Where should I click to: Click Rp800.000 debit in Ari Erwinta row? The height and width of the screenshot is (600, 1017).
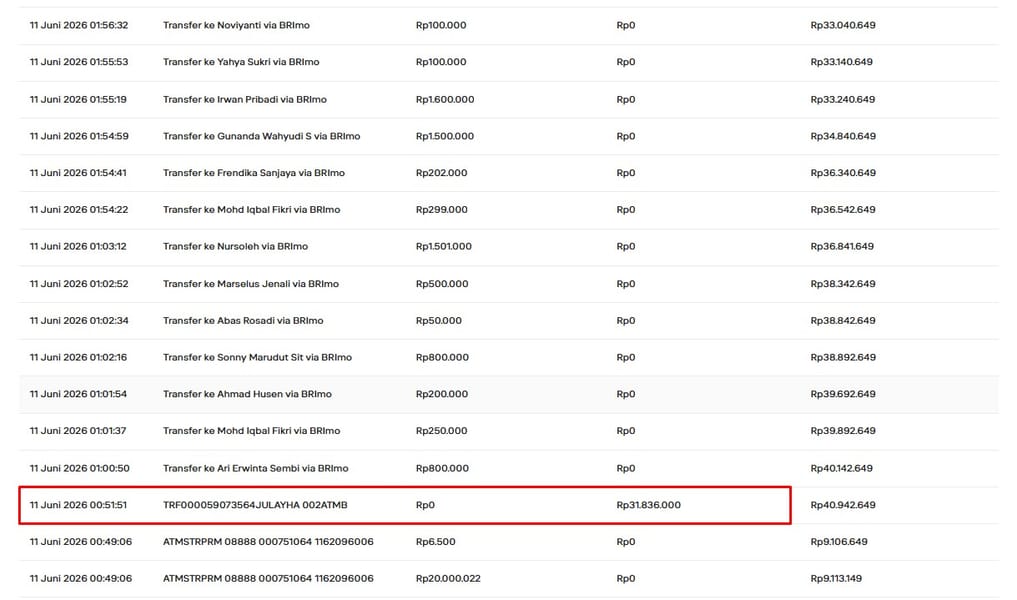(442, 468)
